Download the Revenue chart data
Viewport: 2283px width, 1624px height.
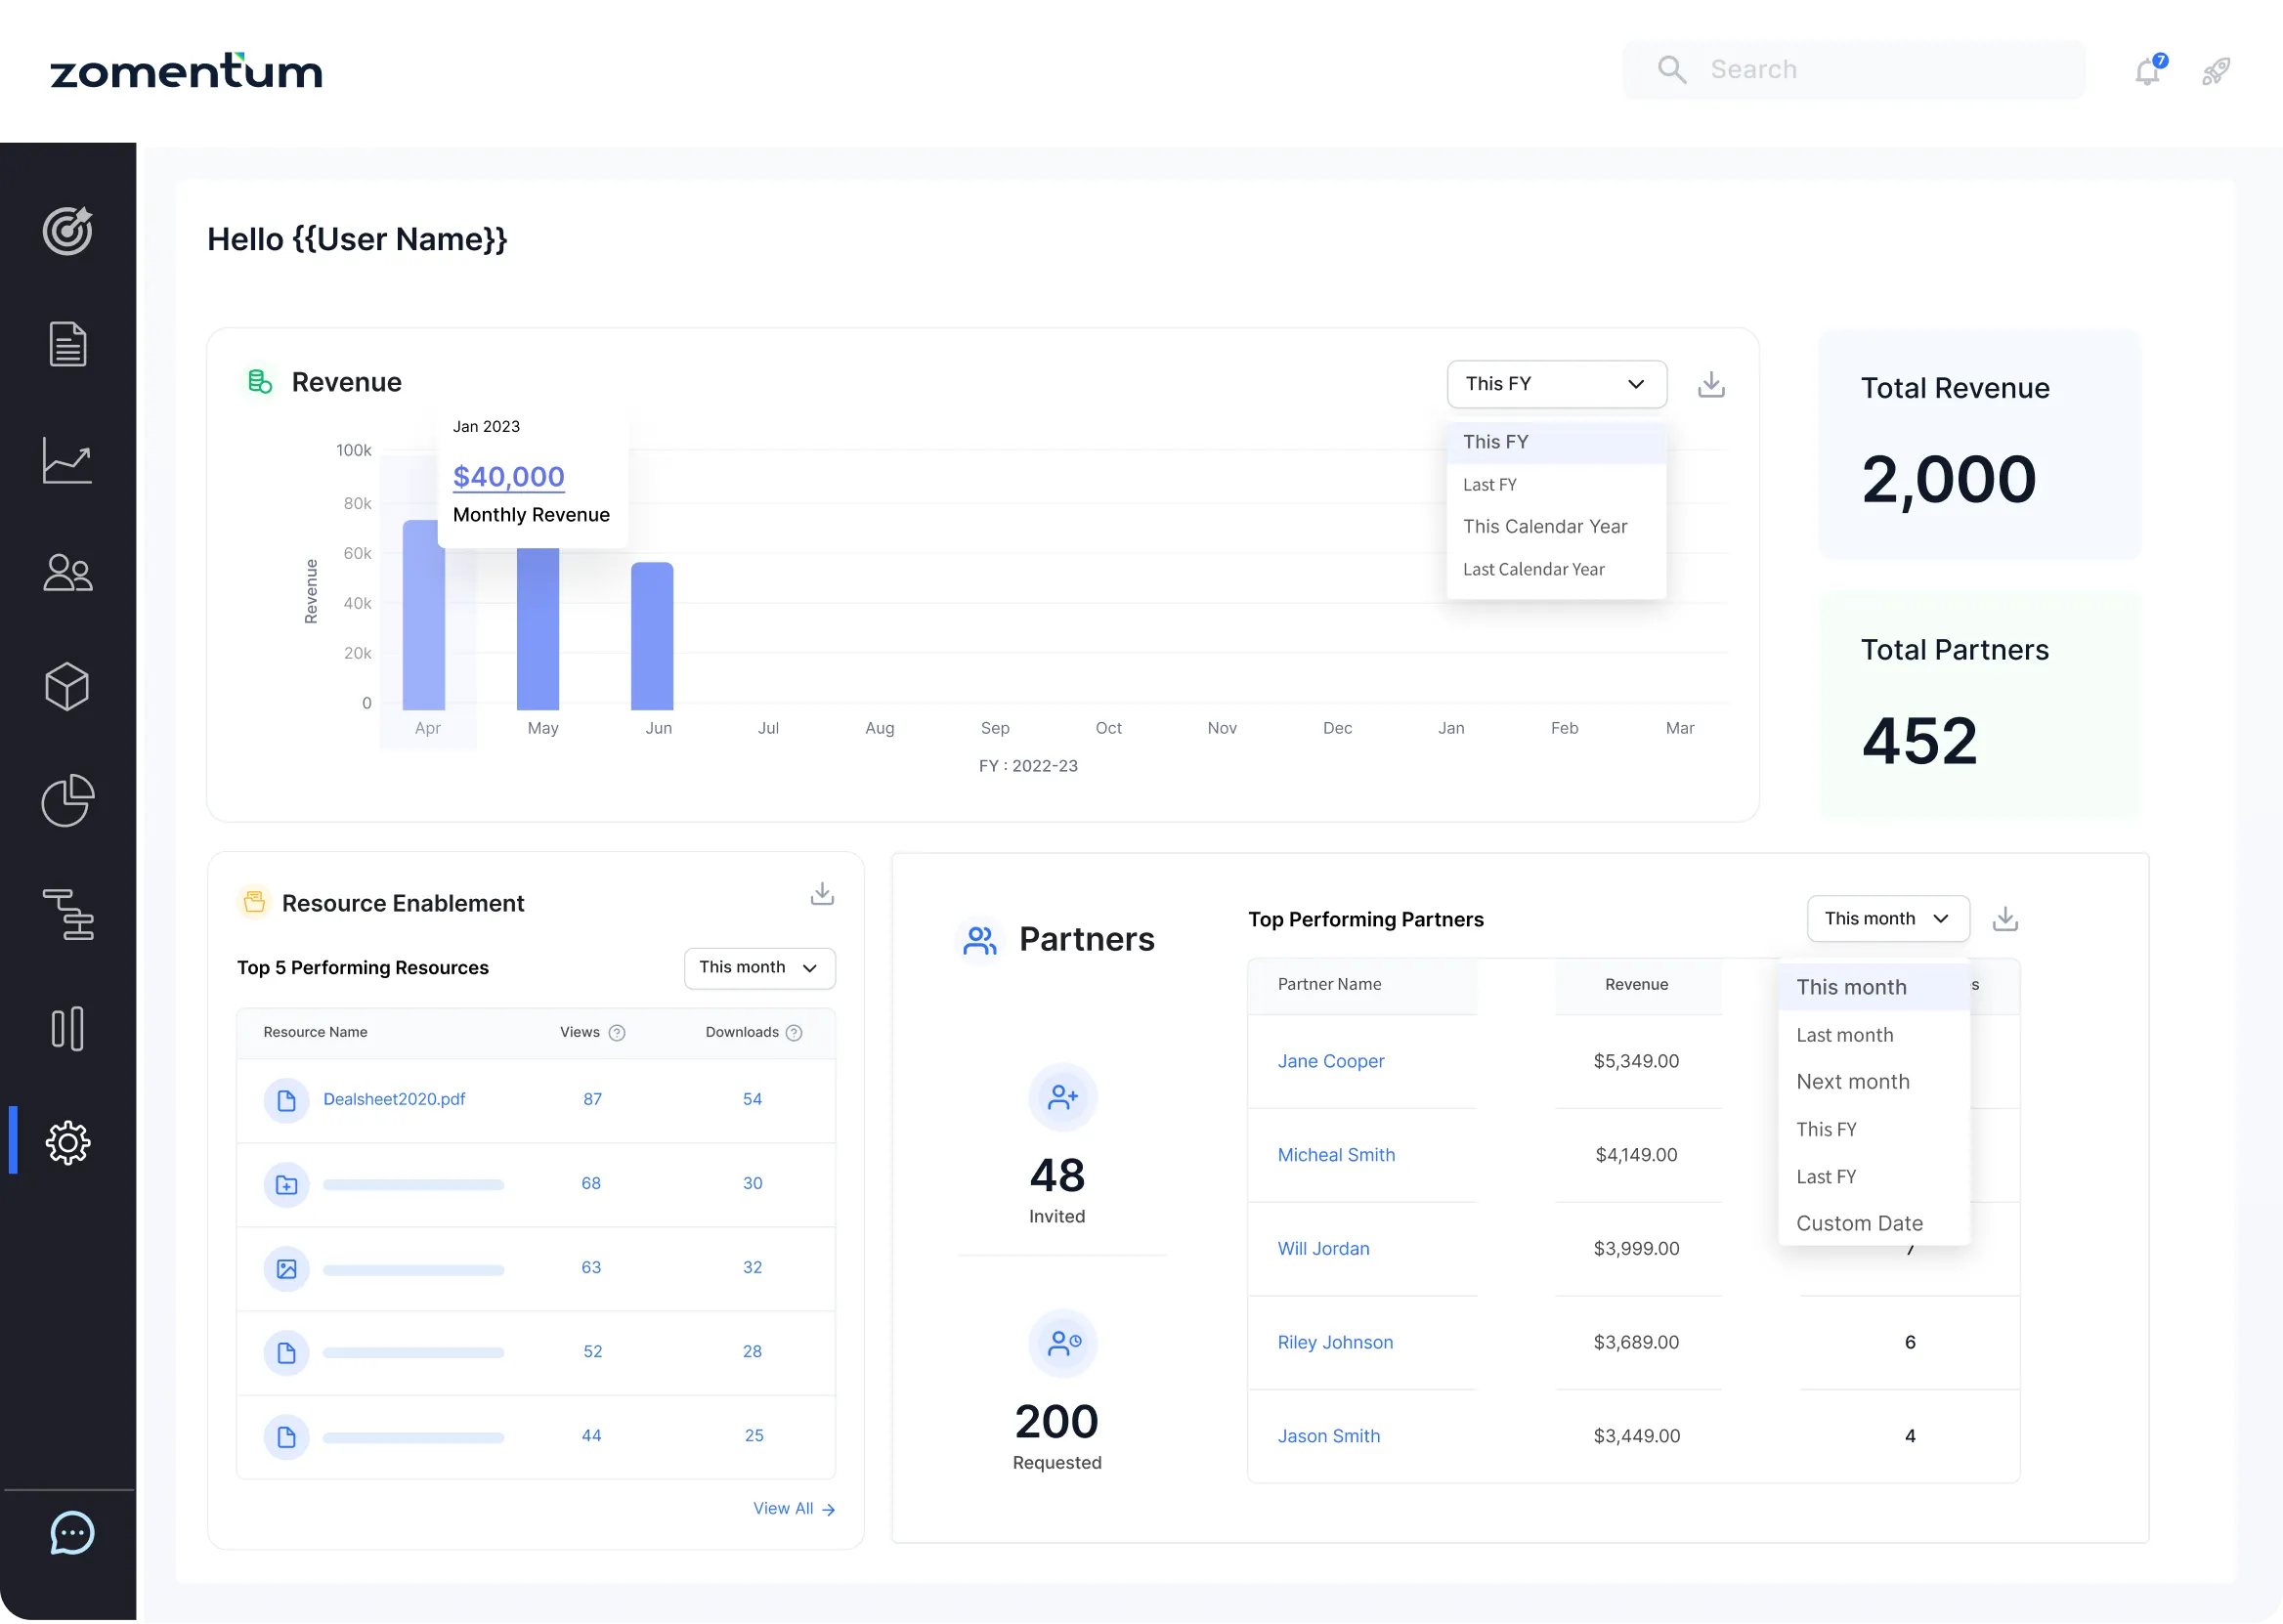click(x=1711, y=384)
